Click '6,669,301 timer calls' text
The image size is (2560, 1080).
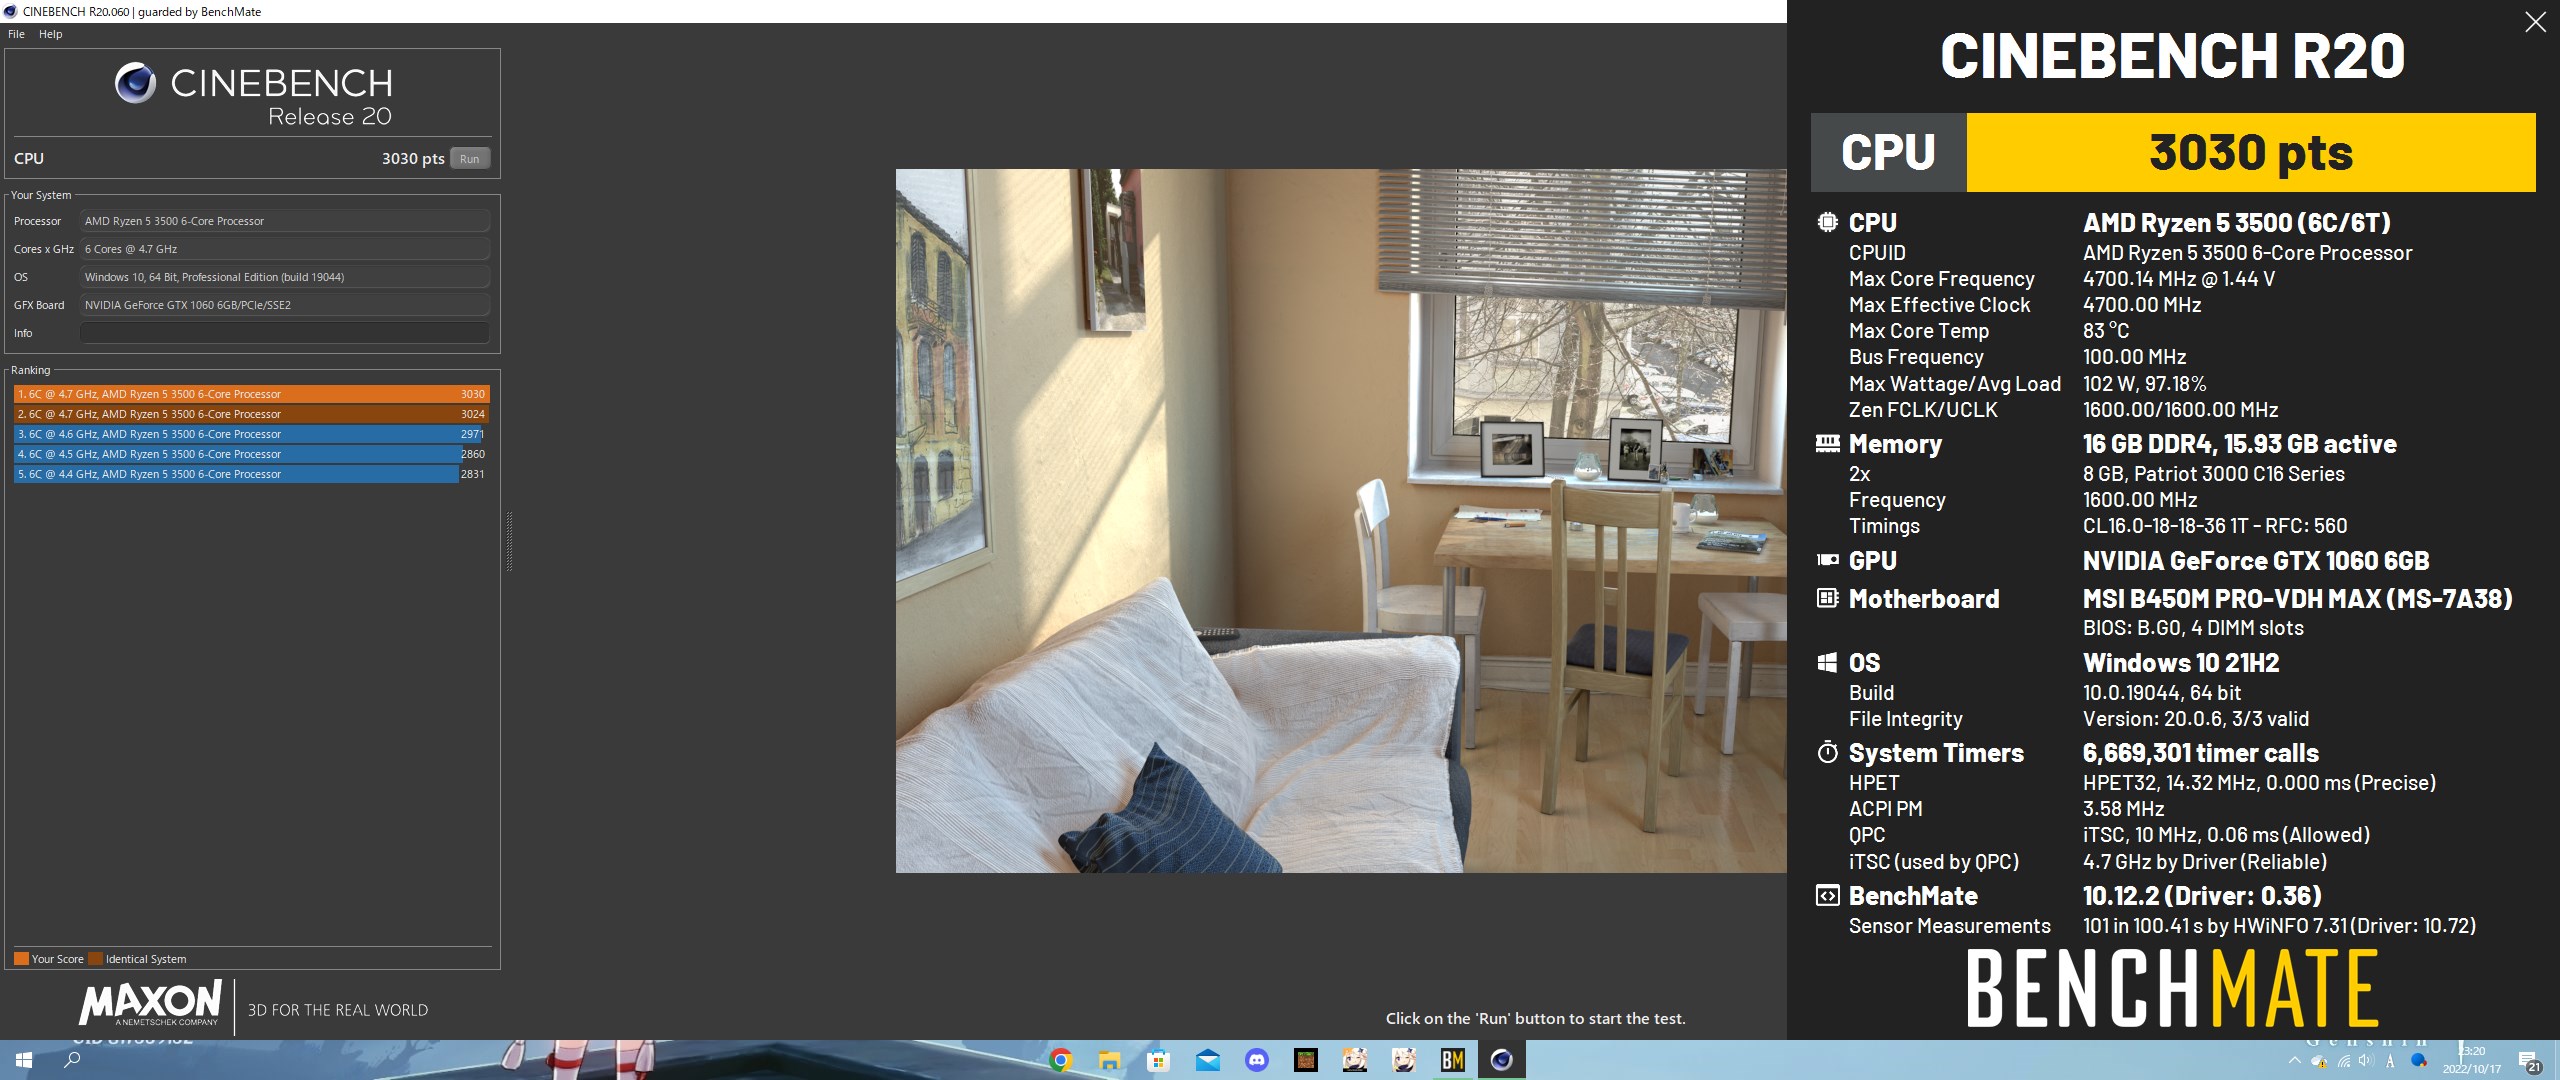2200,753
